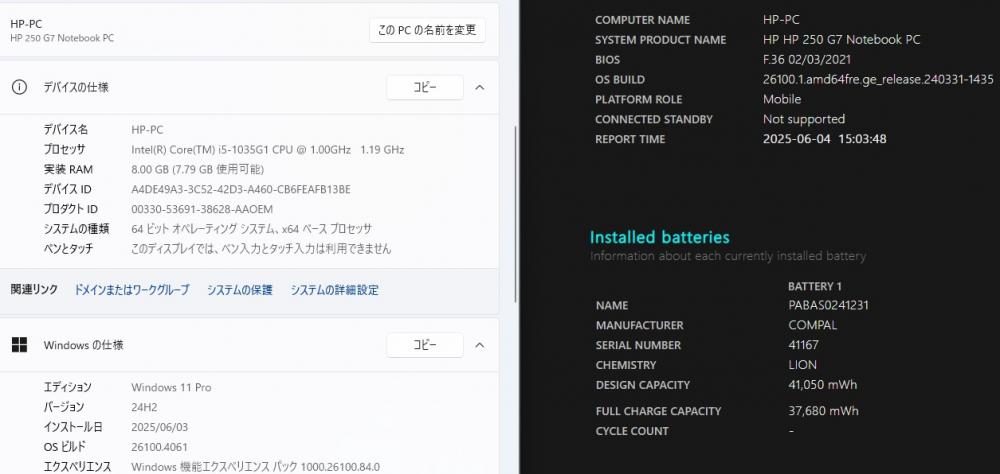This screenshot has width=1000, height=474.
Task: Select full charge capacity 37,680 mWh
Action: pos(823,411)
